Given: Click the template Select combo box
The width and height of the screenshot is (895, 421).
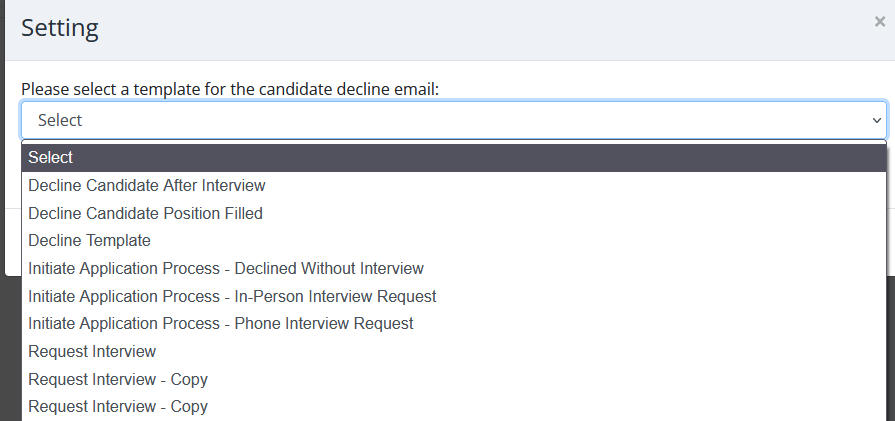Looking at the screenshot, I should tap(450, 120).
